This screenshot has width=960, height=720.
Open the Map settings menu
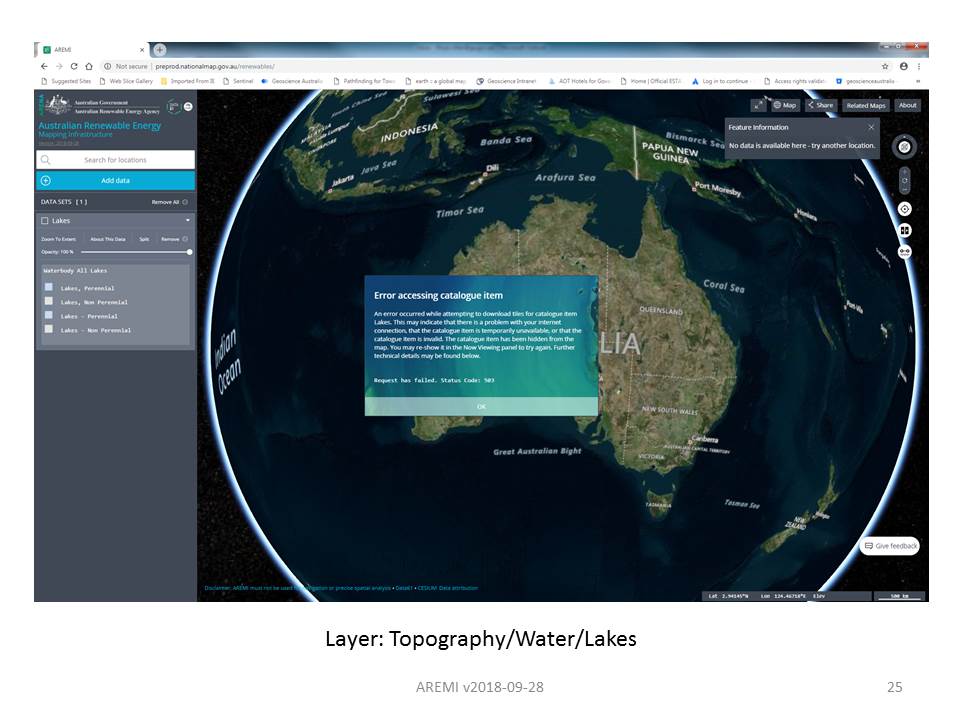click(x=784, y=105)
